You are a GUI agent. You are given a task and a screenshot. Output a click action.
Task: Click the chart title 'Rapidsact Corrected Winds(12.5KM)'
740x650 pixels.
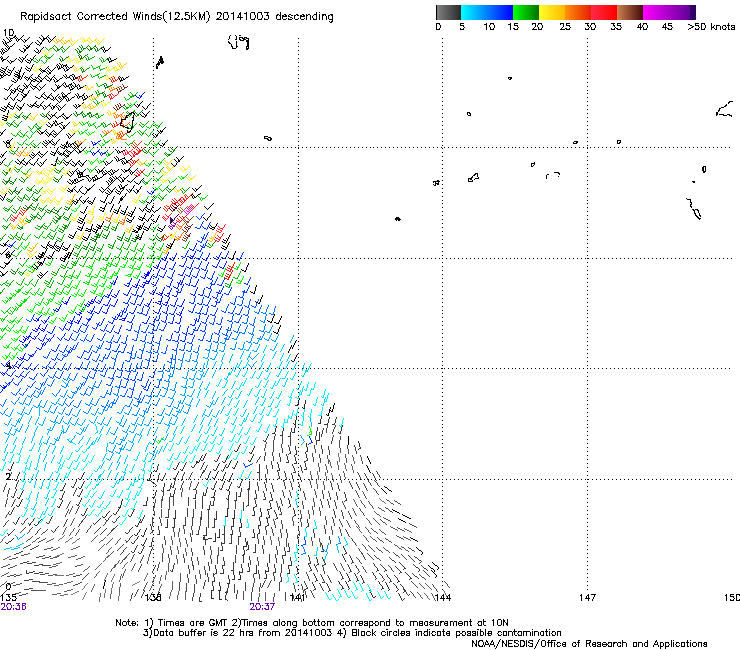(x=116, y=17)
